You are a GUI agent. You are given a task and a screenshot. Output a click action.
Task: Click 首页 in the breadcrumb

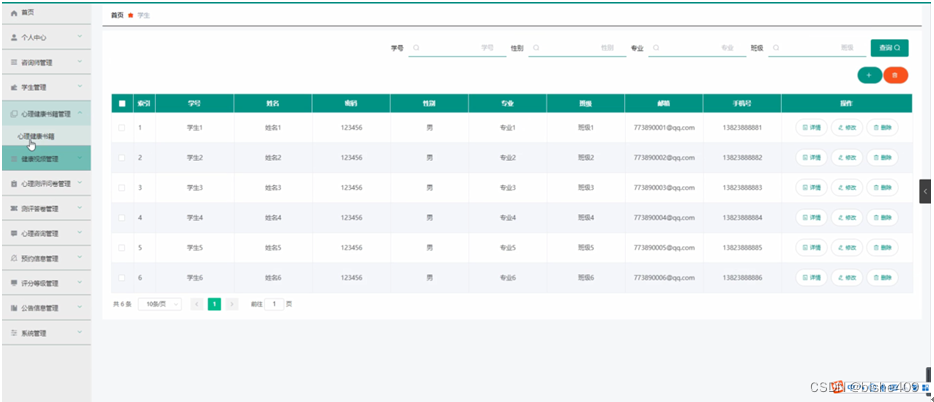pos(117,15)
